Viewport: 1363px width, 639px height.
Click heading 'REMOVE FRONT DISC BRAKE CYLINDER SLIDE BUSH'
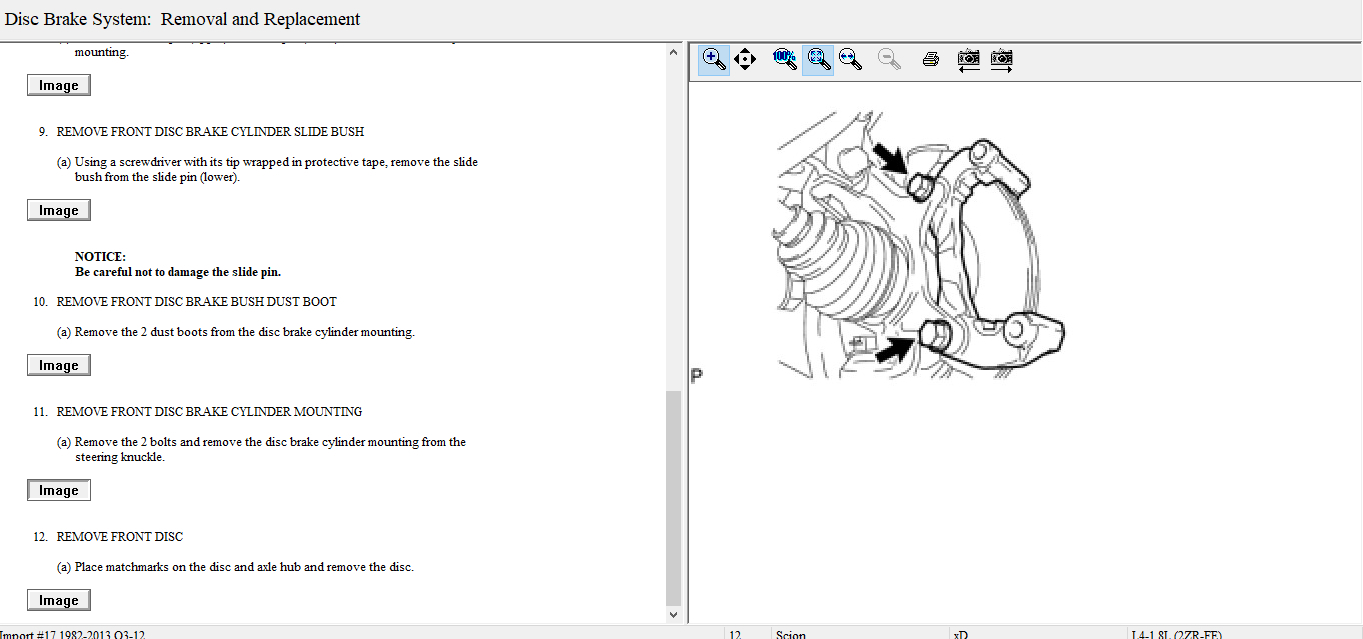tap(210, 132)
